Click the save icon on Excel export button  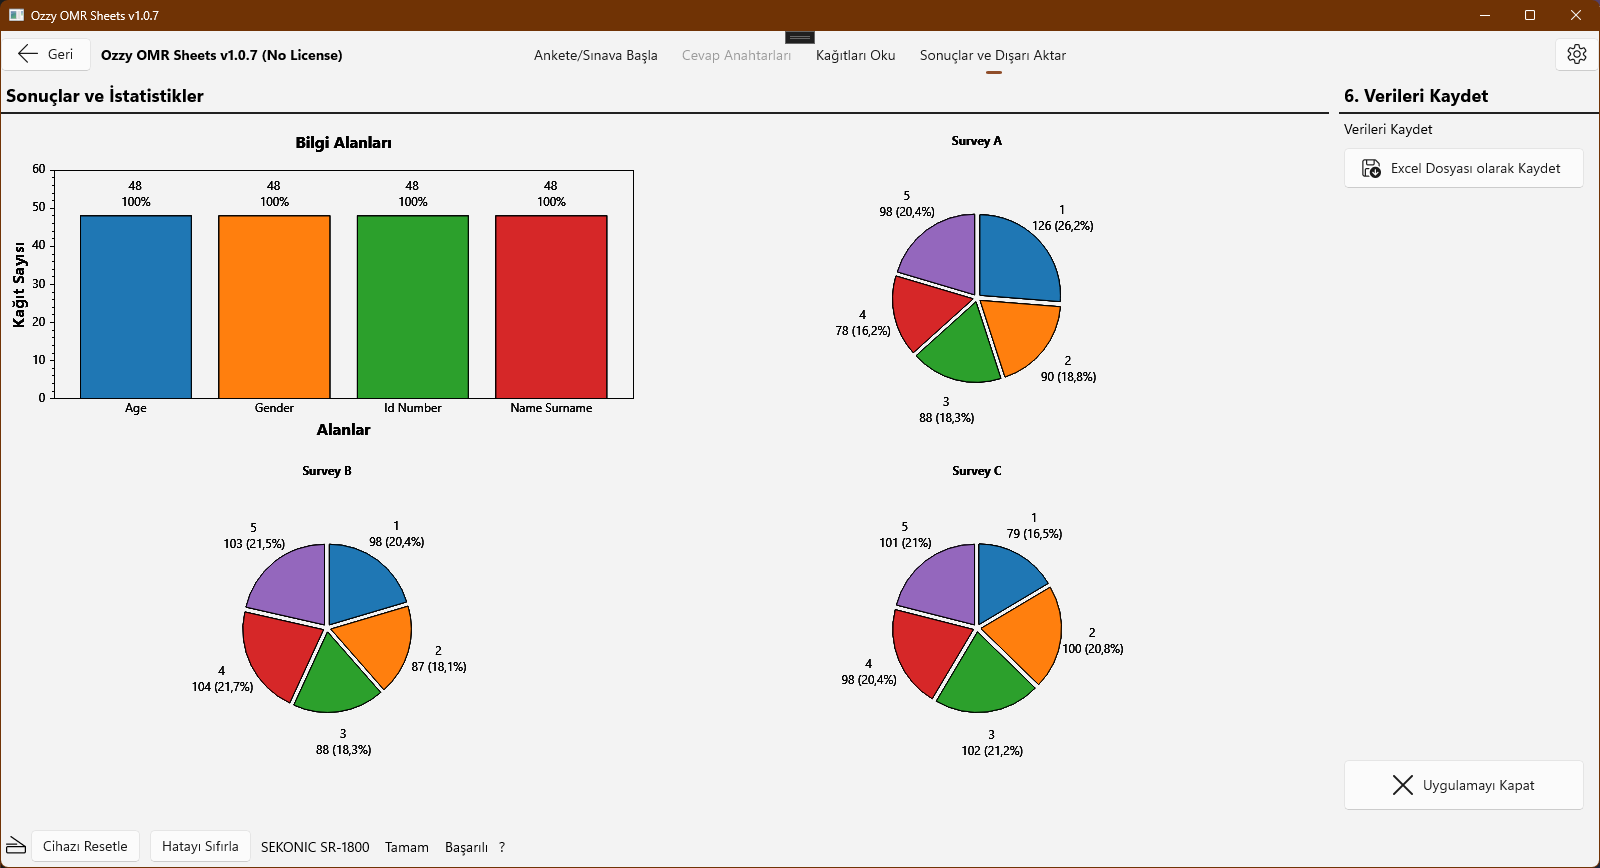point(1372,168)
